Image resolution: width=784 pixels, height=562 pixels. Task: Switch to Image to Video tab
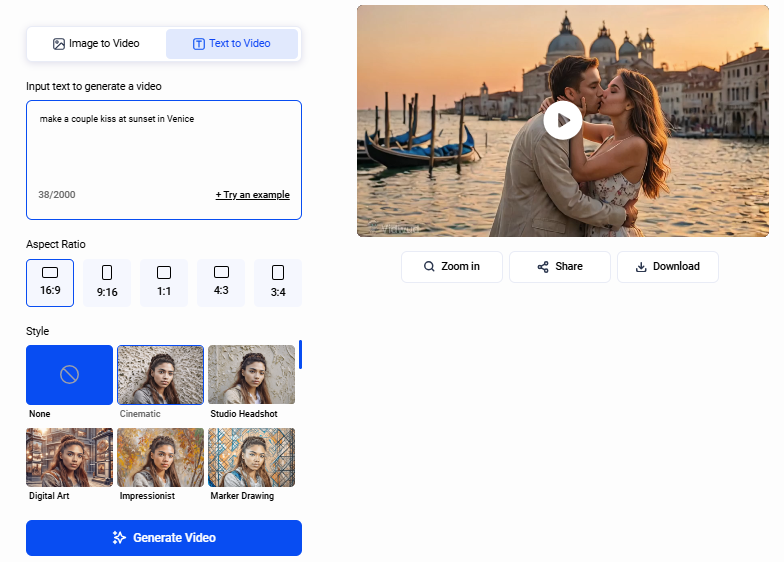(96, 44)
